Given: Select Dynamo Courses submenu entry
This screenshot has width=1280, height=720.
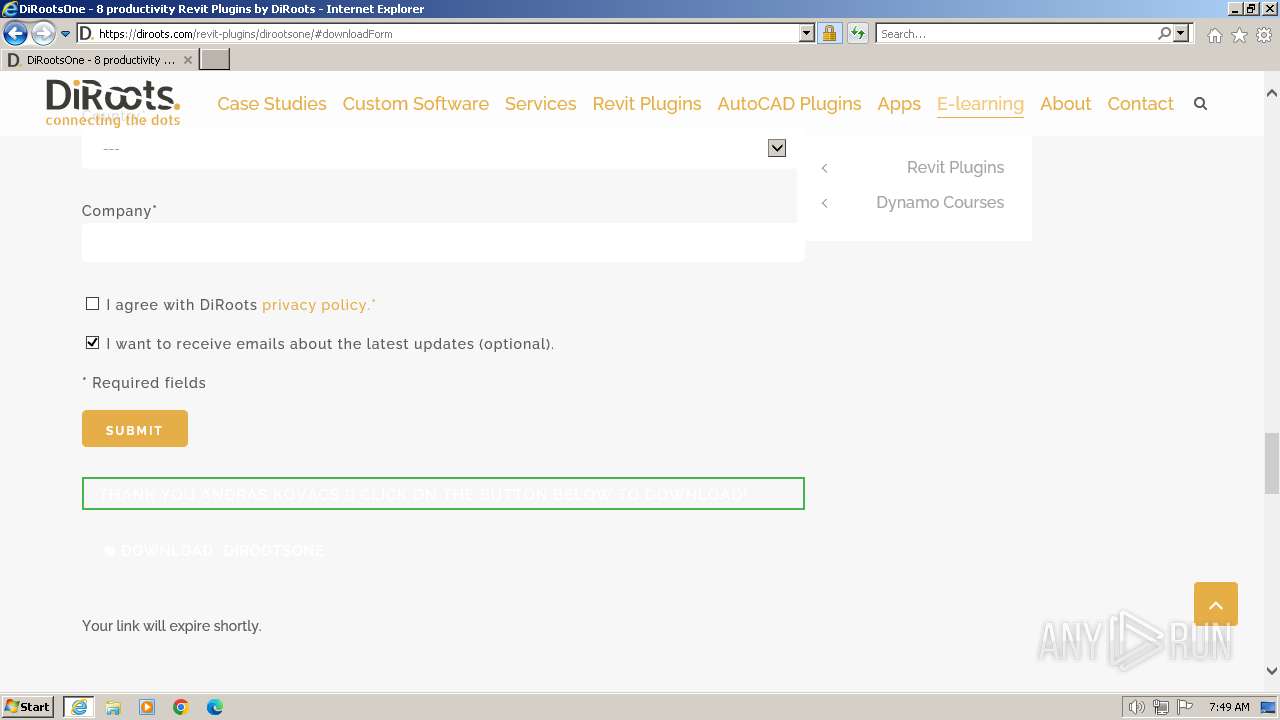Looking at the screenshot, I should 940,203.
